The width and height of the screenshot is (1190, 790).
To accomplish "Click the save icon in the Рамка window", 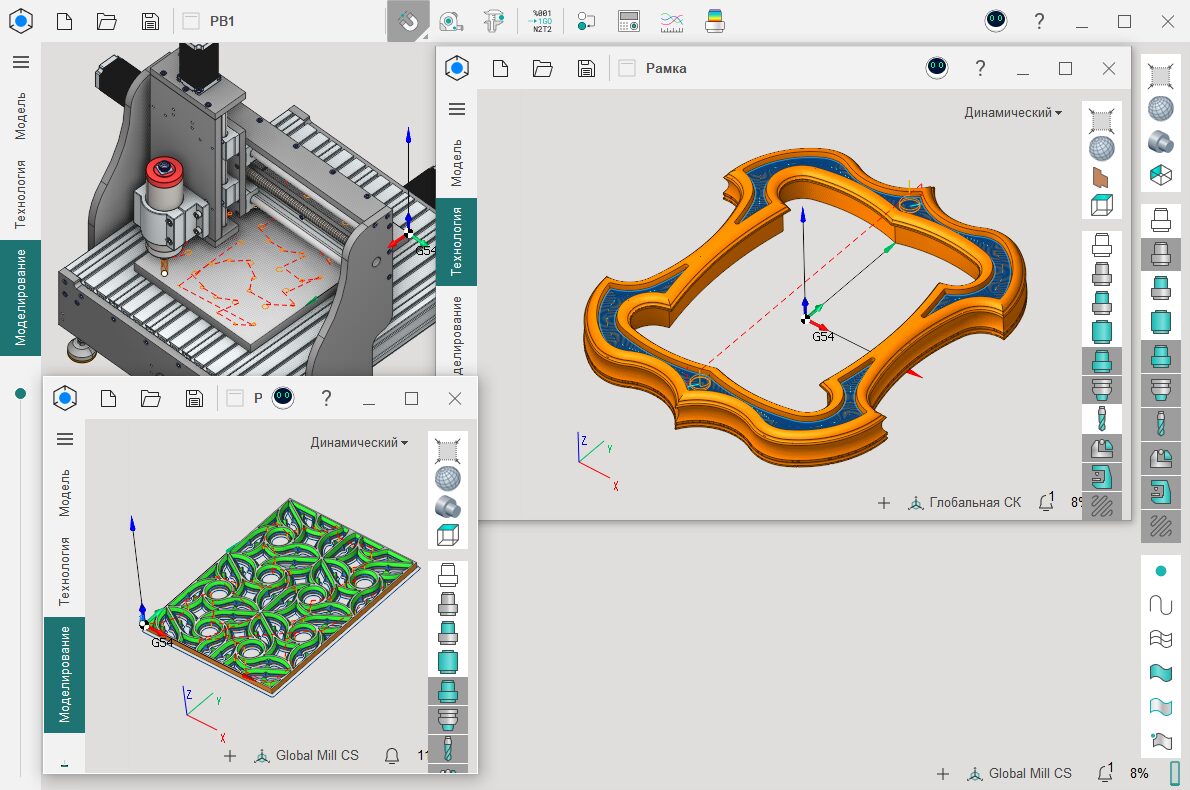I will [x=586, y=68].
